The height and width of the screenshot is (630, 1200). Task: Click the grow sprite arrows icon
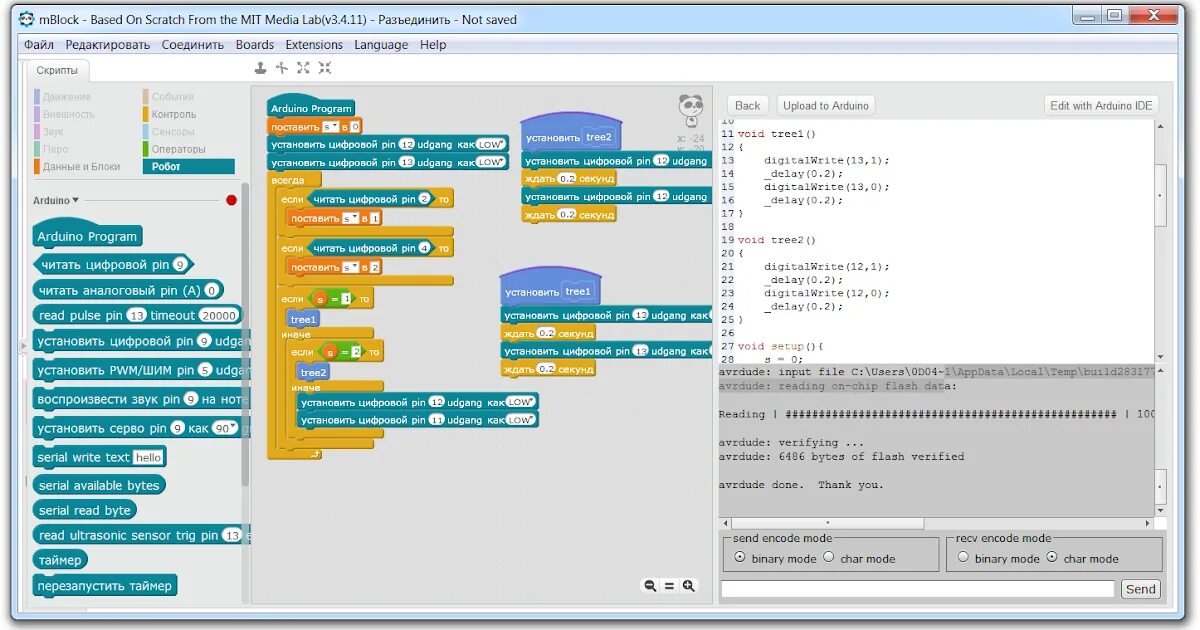click(303, 68)
